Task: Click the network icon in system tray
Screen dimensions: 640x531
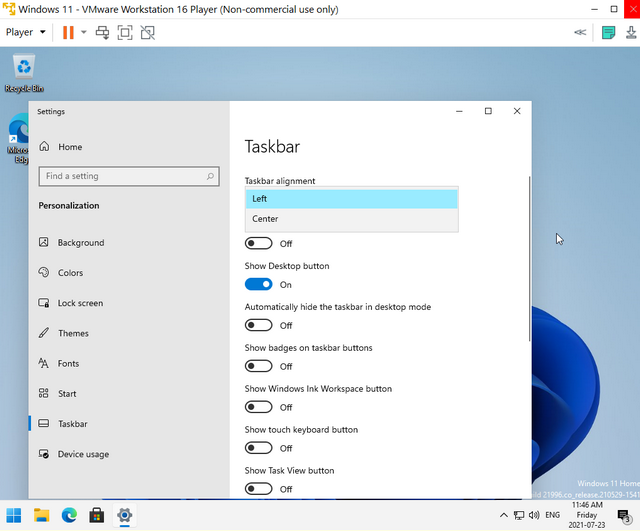Action: tap(519, 515)
